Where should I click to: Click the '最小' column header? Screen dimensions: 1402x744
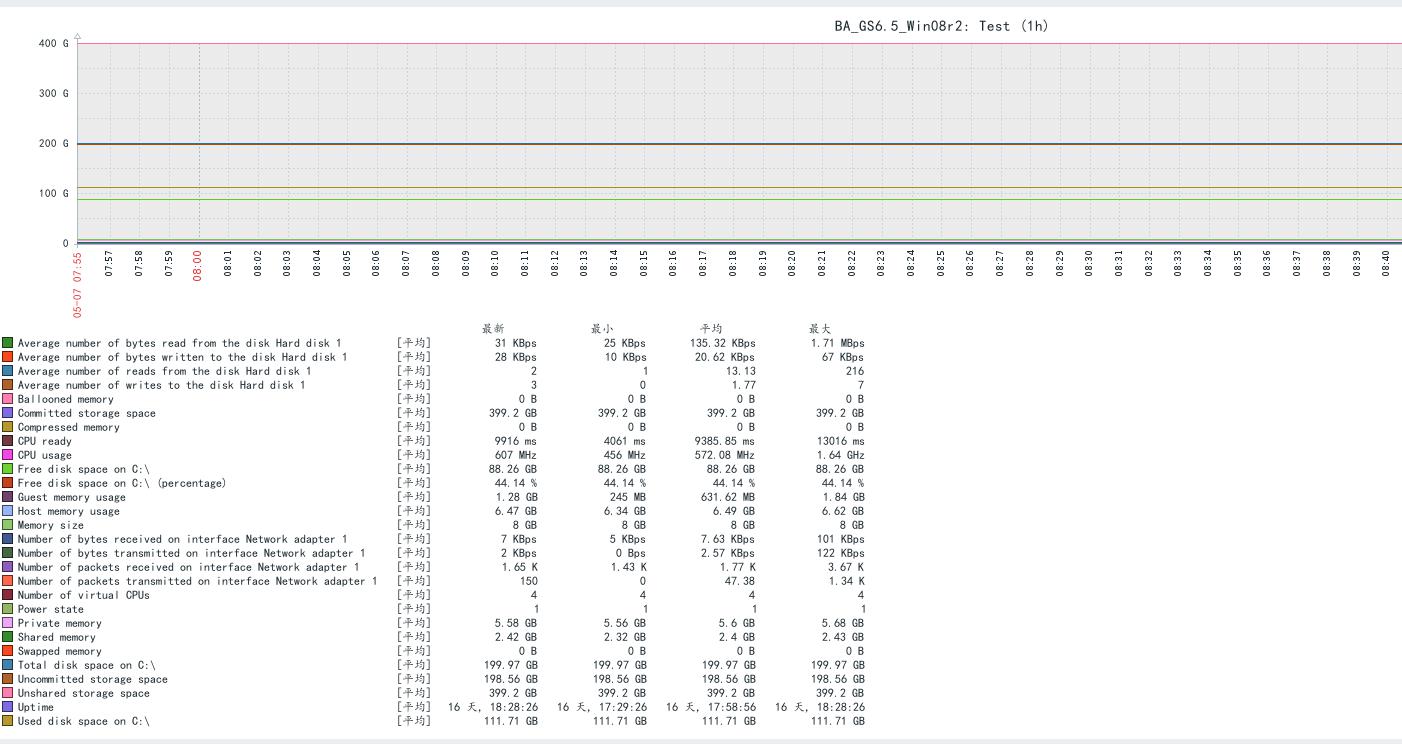click(602, 329)
